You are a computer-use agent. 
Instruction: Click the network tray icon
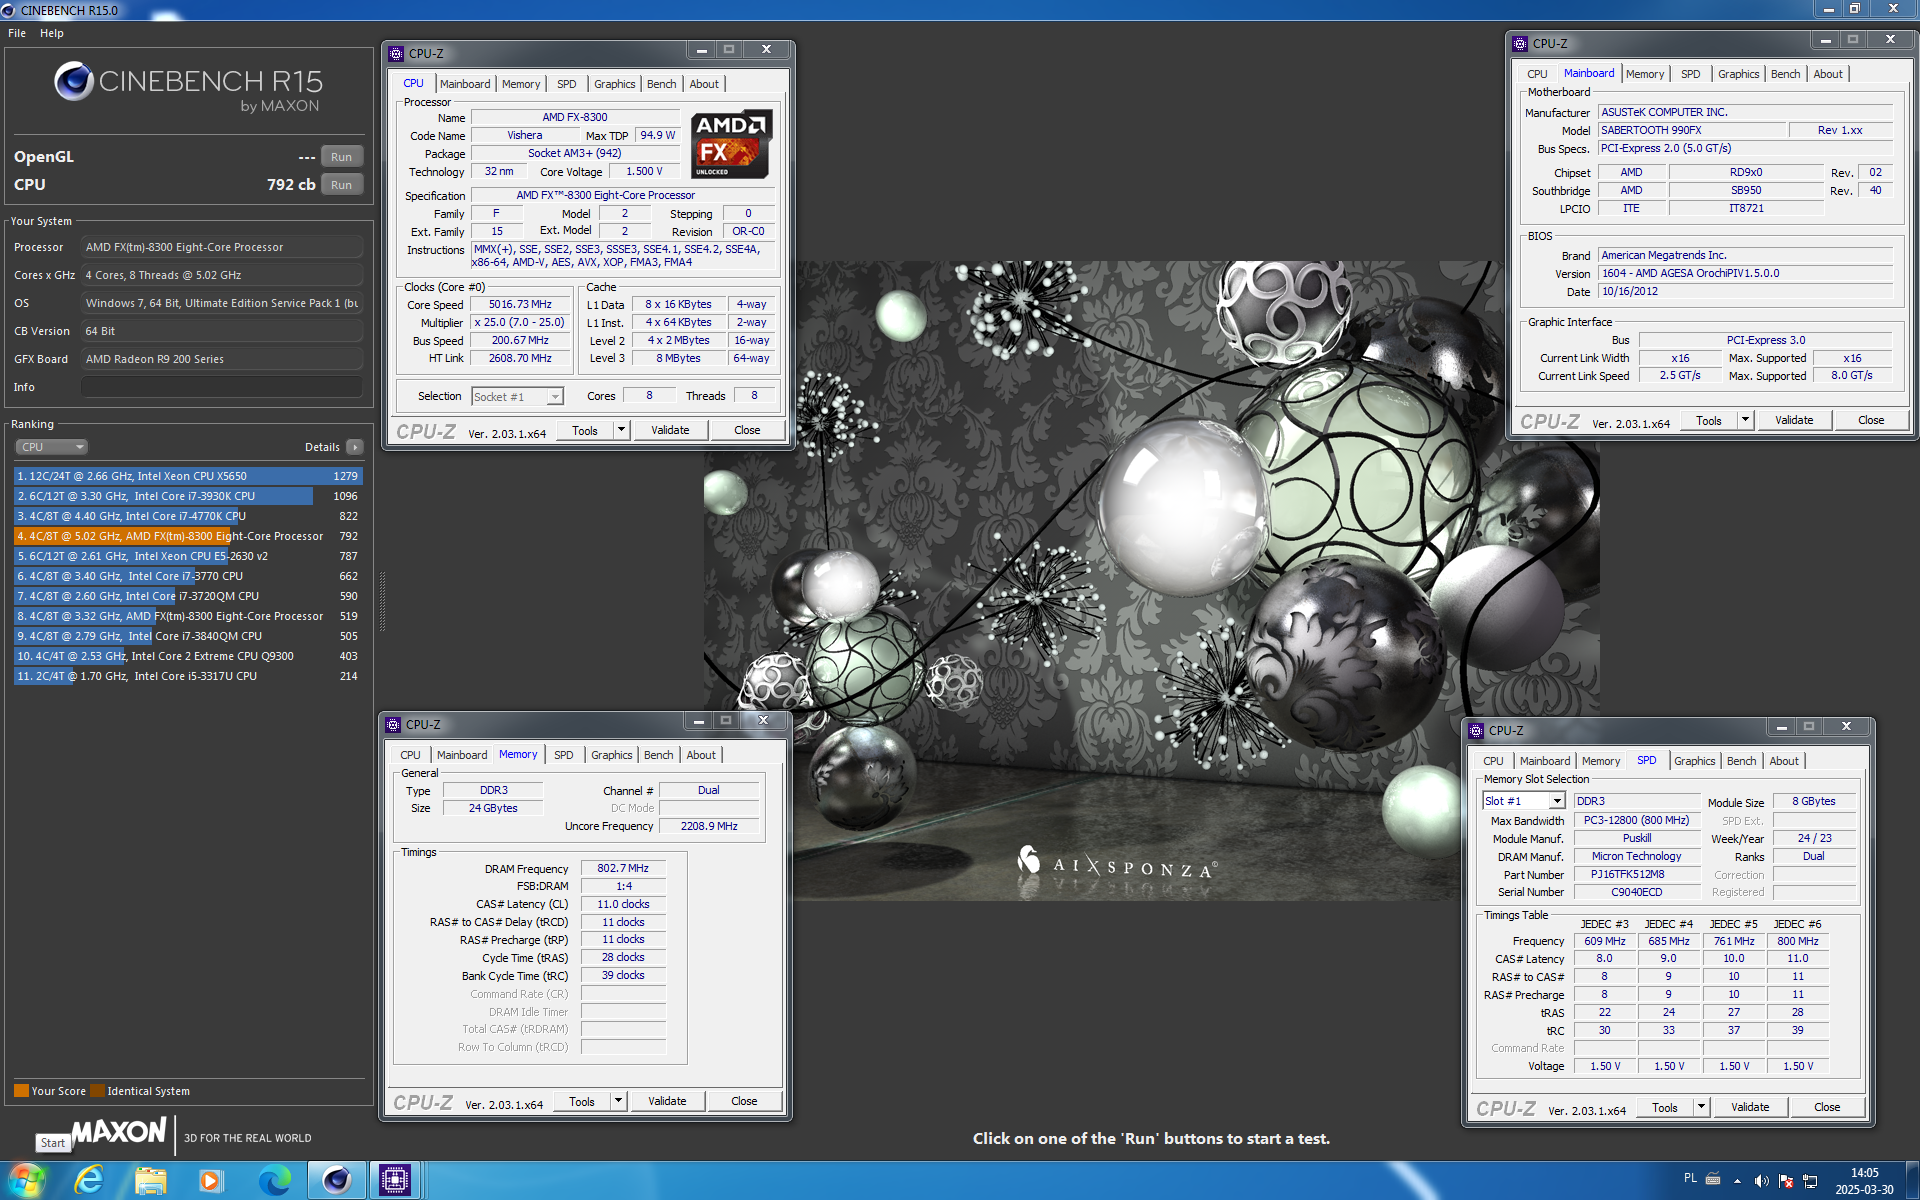[1809, 1181]
